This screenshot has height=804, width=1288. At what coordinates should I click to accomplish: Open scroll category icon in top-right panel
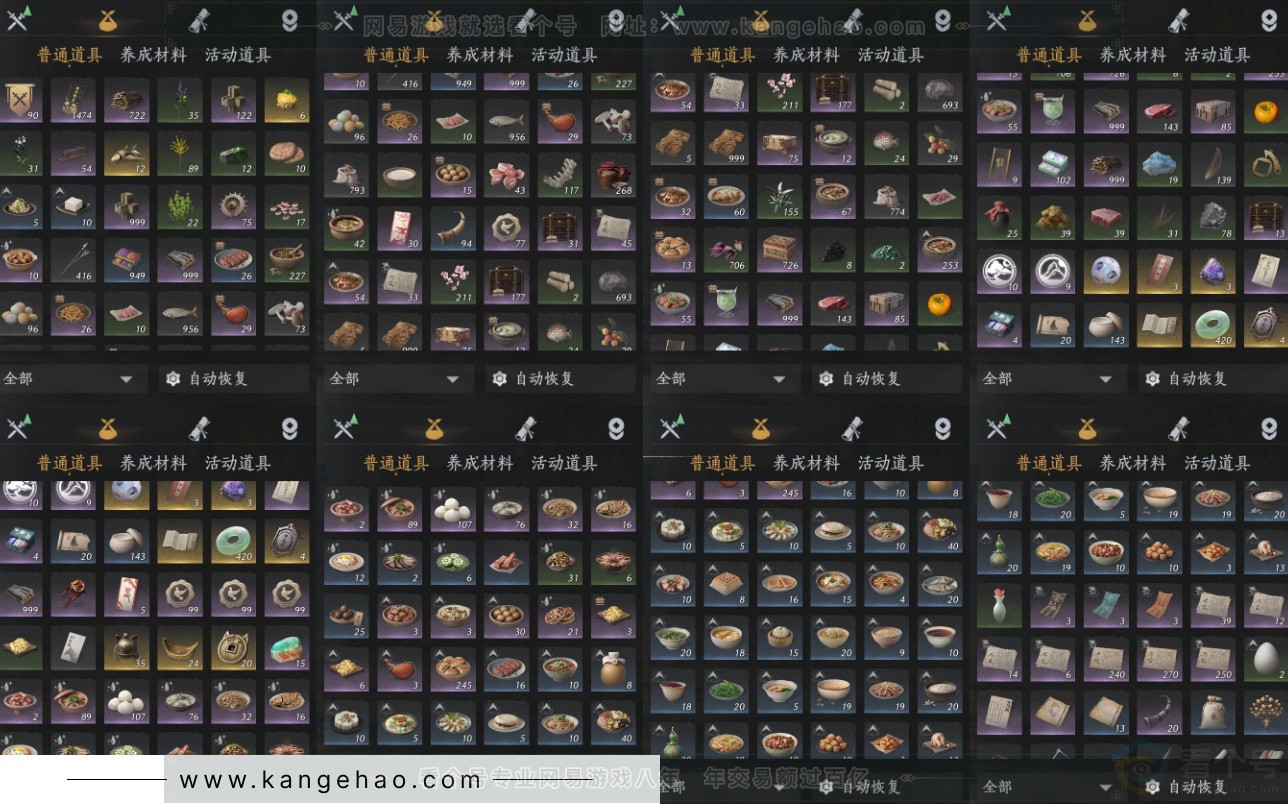pyautogui.click(x=1178, y=19)
